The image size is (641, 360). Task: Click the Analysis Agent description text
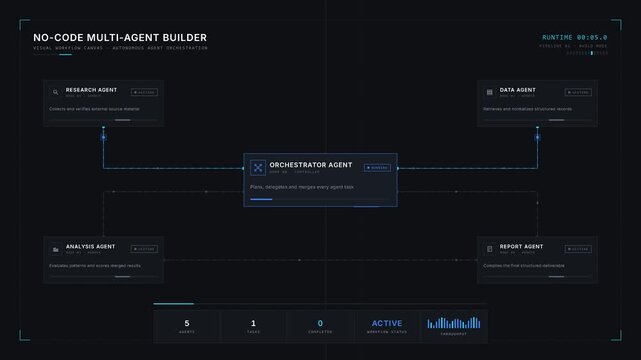tap(95, 266)
